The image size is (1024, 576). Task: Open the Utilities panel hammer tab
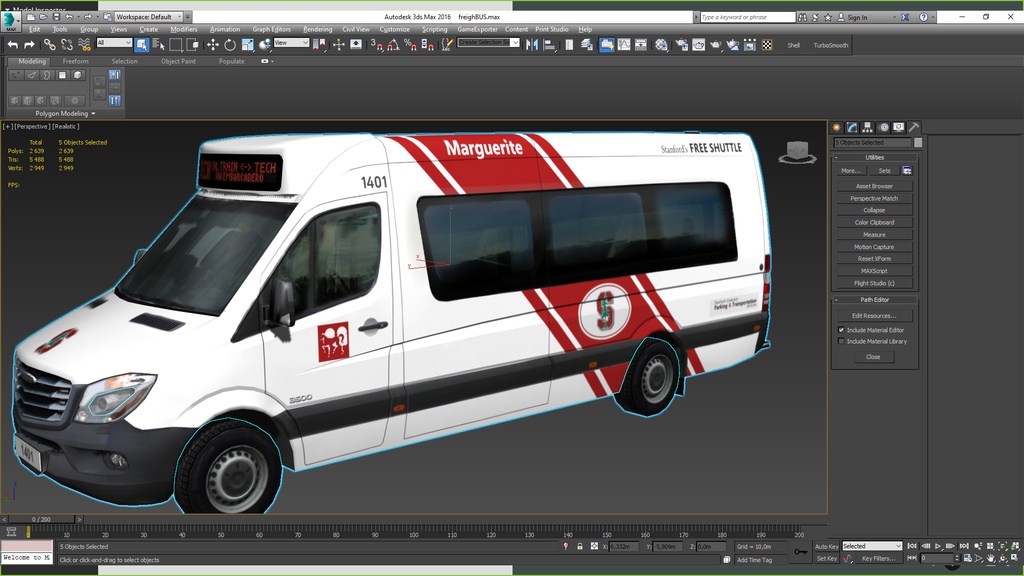pyautogui.click(x=913, y=128)
